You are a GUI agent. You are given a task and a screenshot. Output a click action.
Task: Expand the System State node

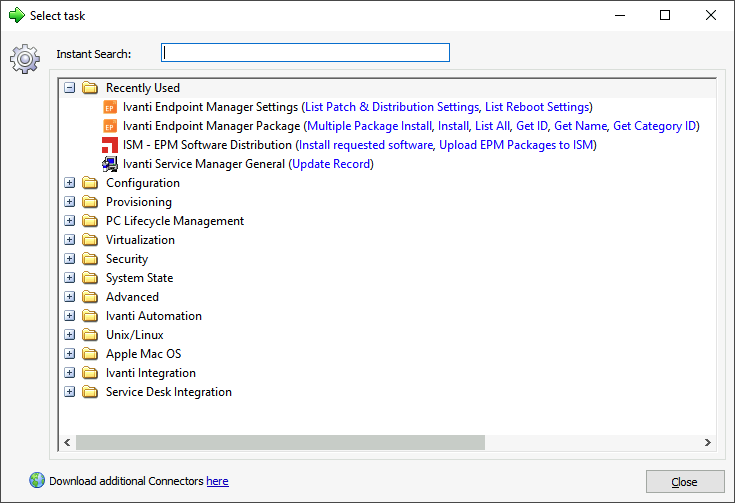pos(69,278)
